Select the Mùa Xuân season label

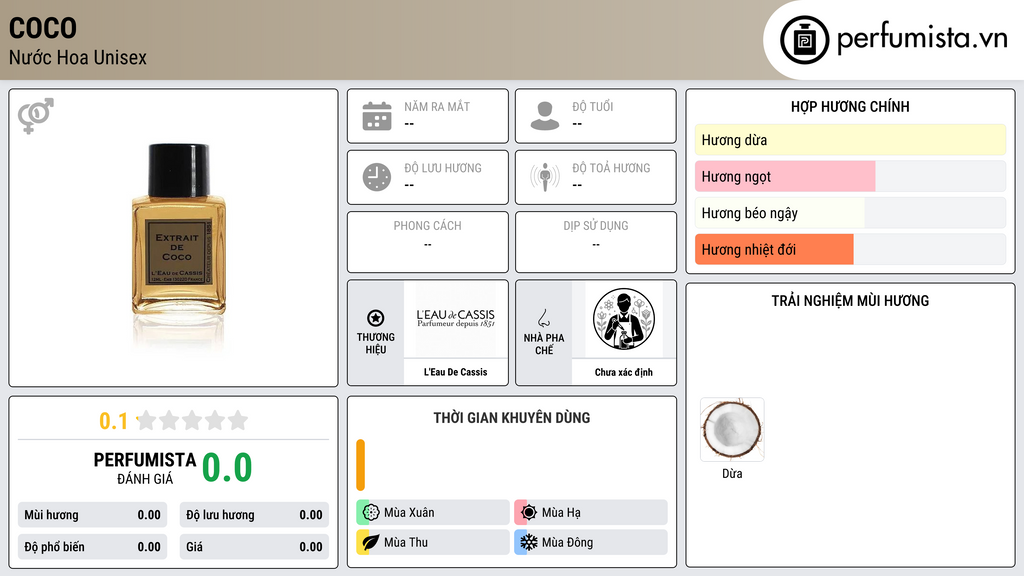click(x=409, y=513)
